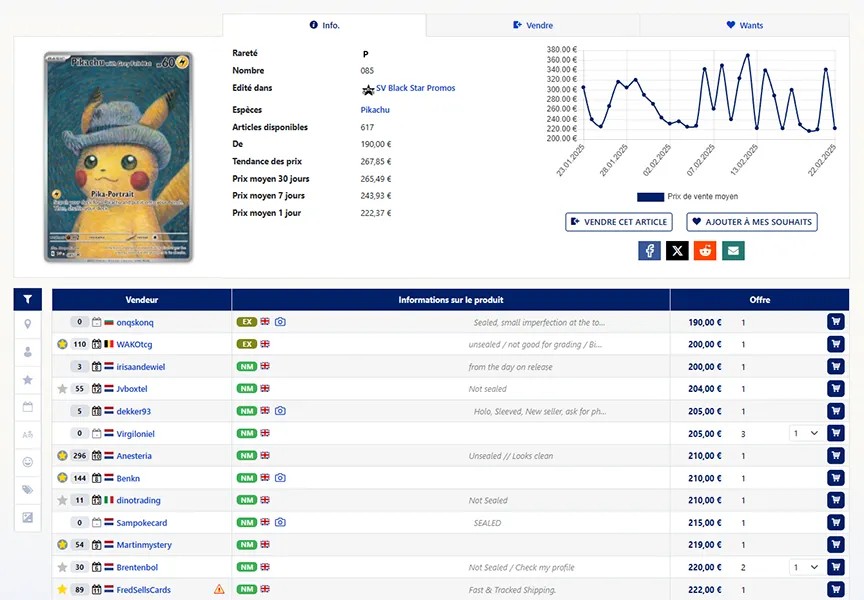Add dekker93's offer to cart
864x600 pixels.
tap(836, 411)
